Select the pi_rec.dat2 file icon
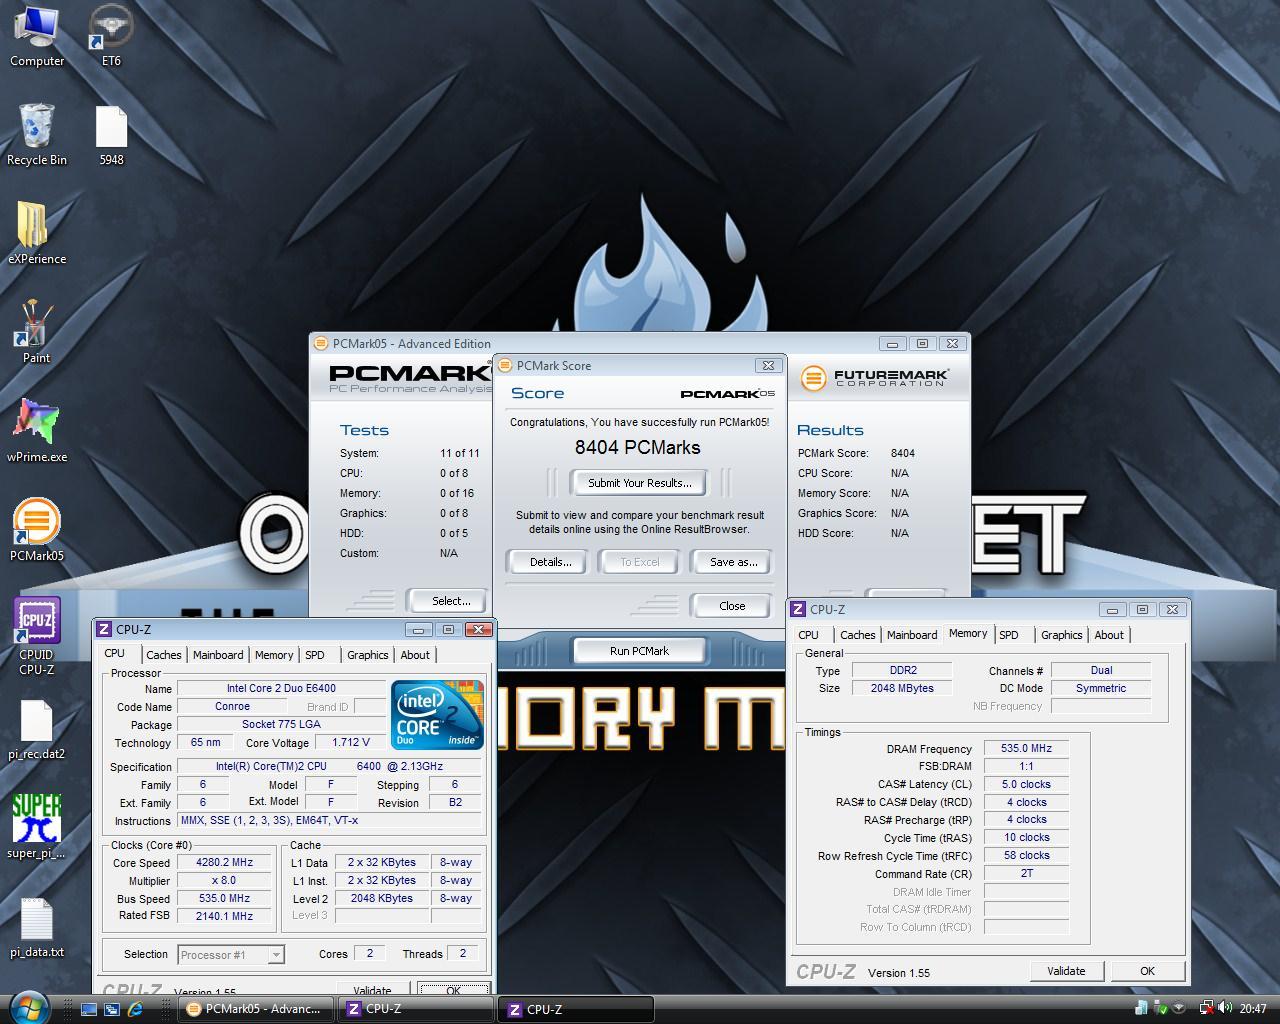1280x1024 pixels. coord(36,730)
